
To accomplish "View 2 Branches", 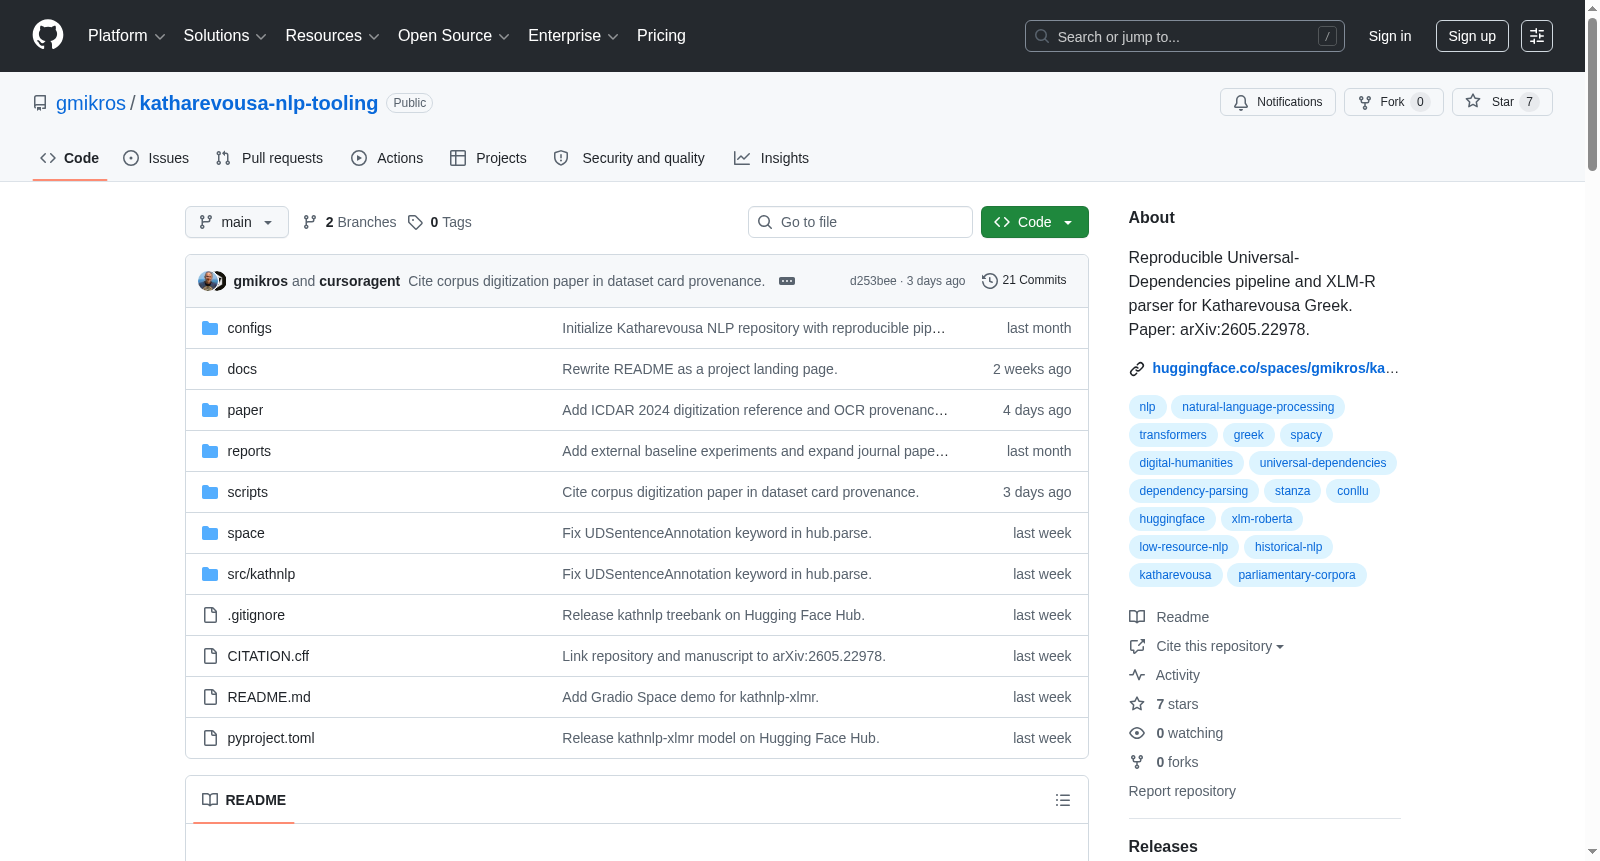I will click(349, 222).
